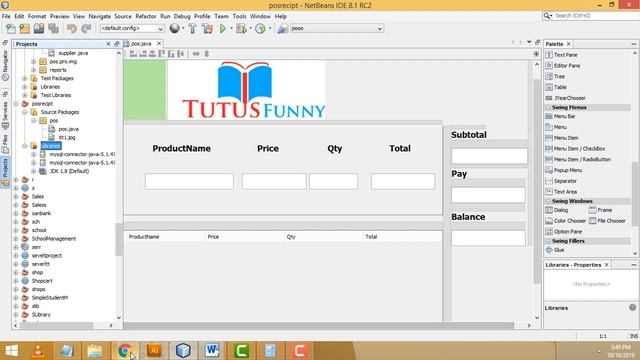Open the File menu
The height and width of the screenshot is (360, 640).
click(6, 16)
